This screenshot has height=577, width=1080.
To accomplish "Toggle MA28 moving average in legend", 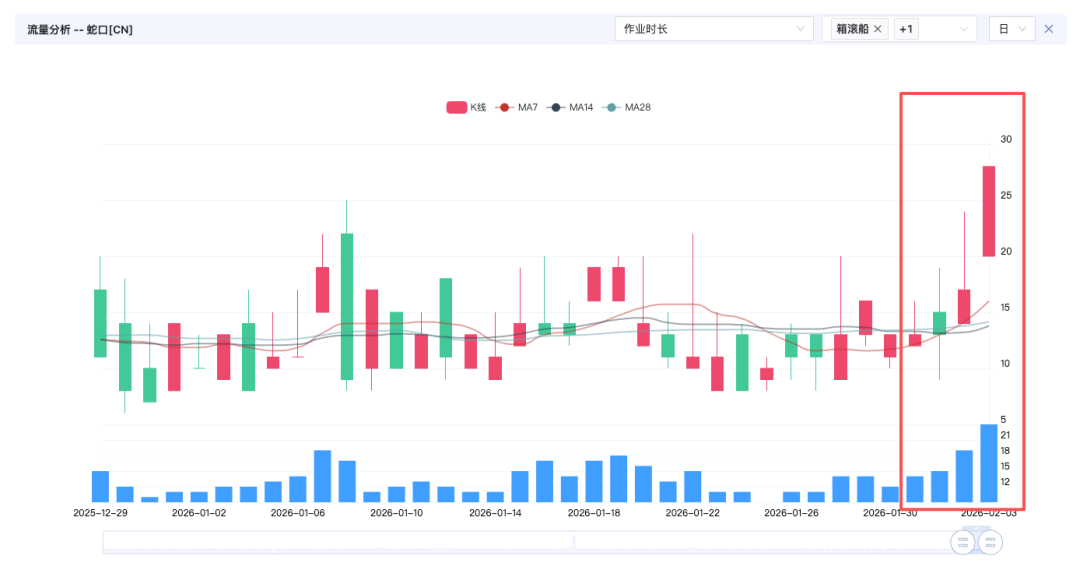I will tap(627, 107).
